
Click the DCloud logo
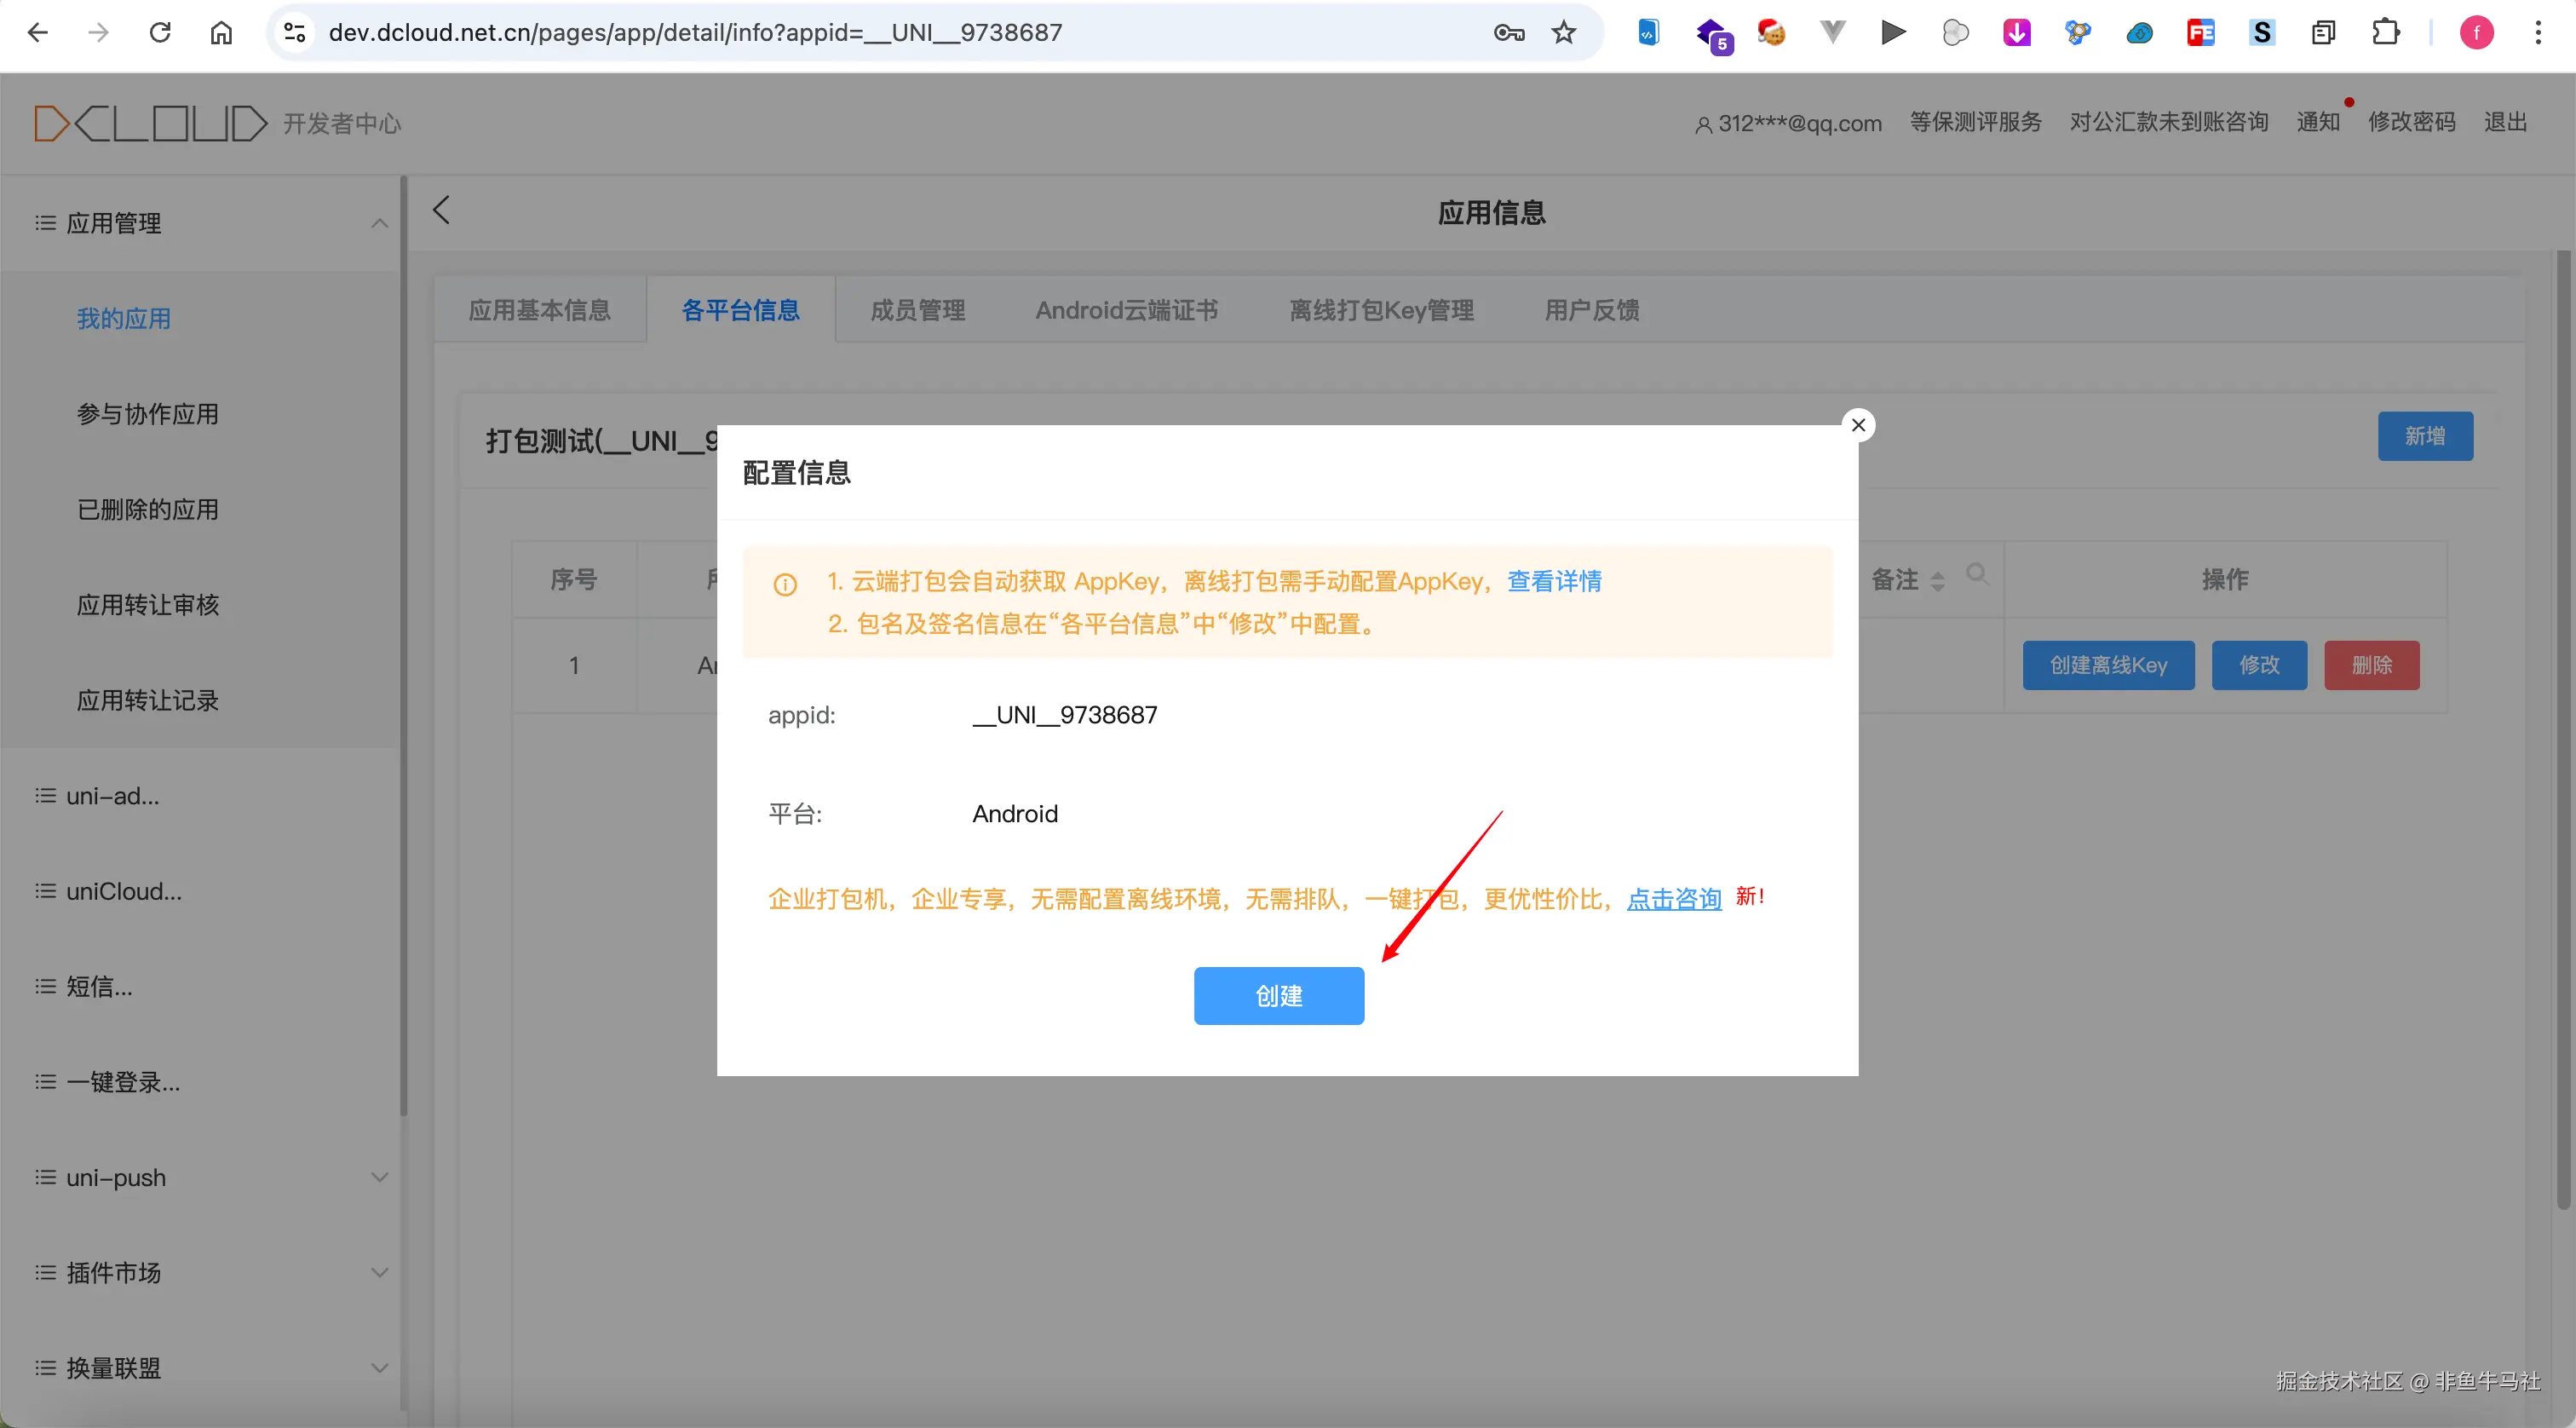point(150,123)
